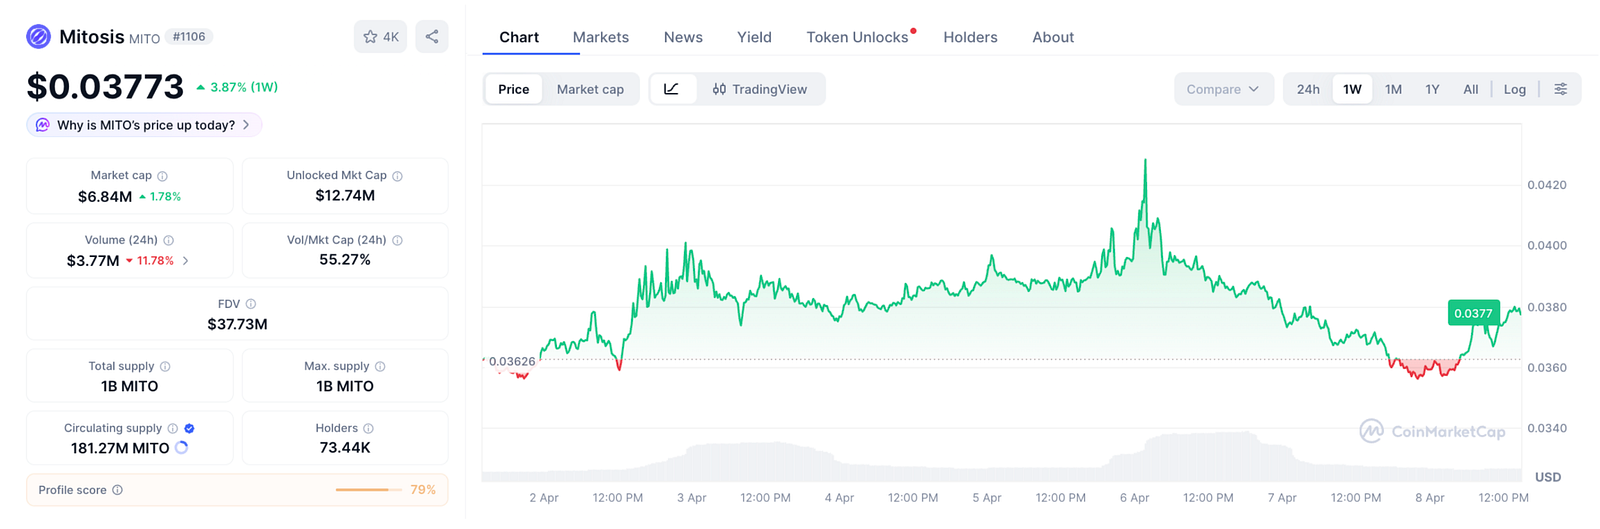Open the Token Unlocks tab

coord(858,37)
